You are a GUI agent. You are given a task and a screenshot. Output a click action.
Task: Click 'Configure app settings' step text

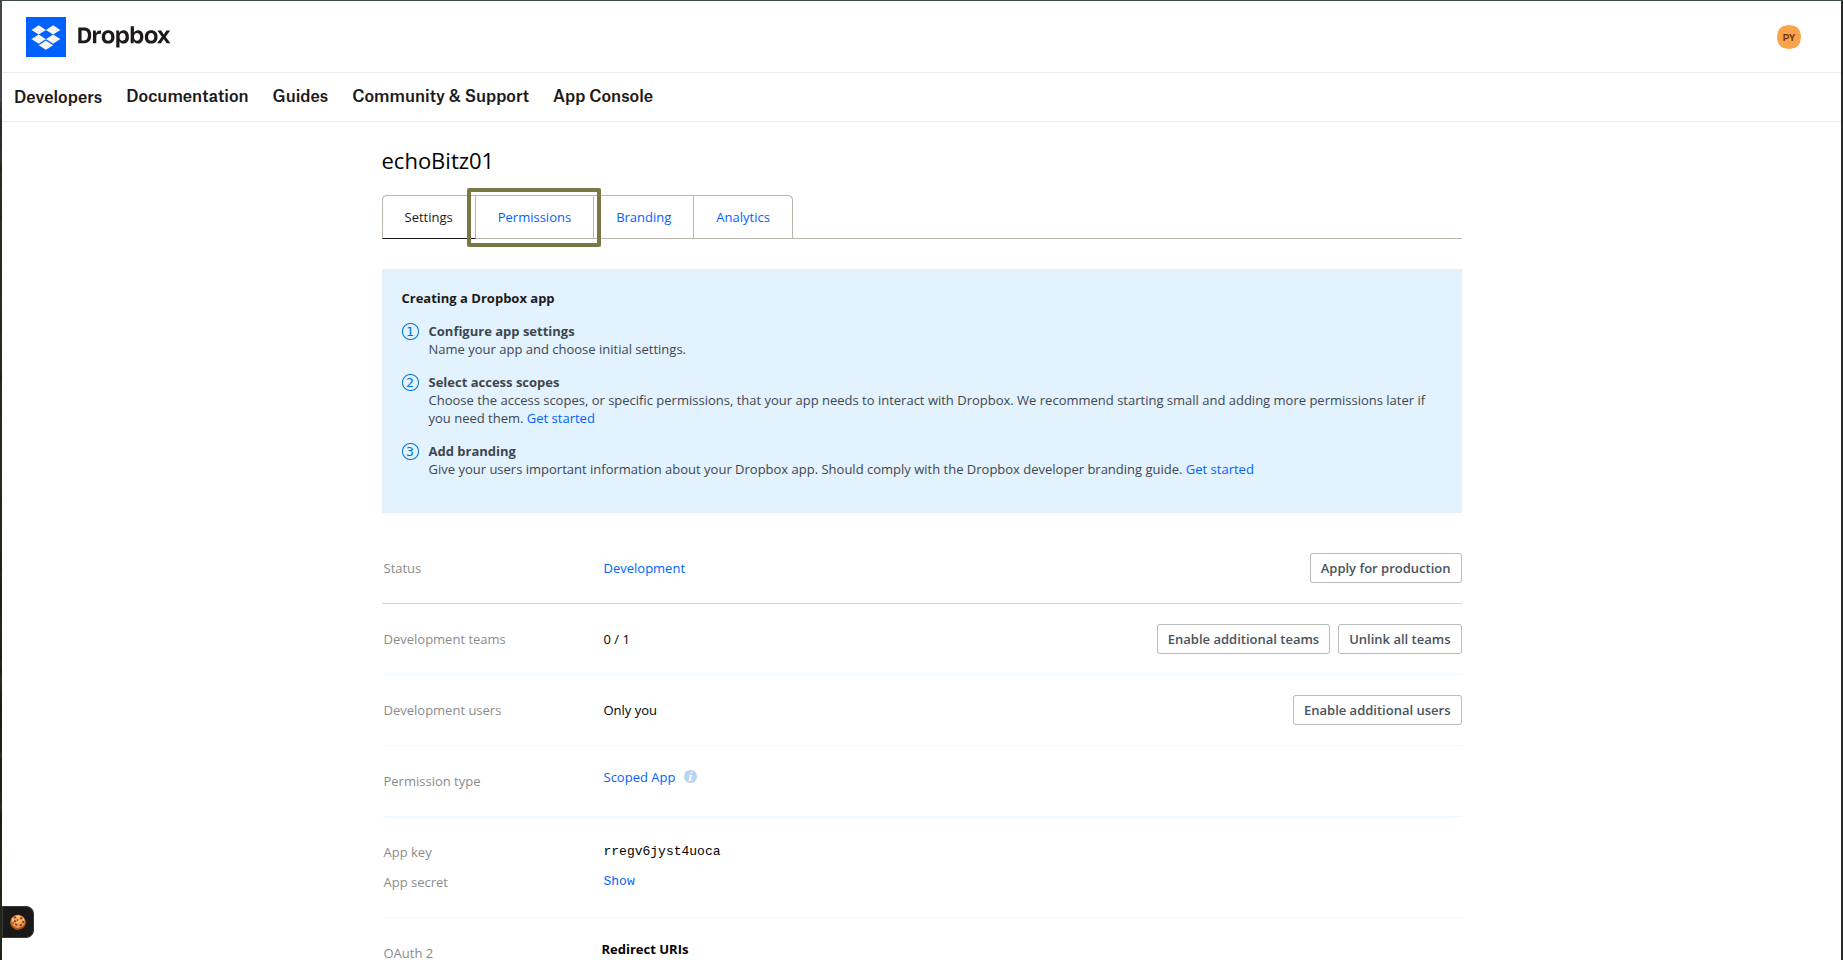pyautogui.click(x=501, y=331)
